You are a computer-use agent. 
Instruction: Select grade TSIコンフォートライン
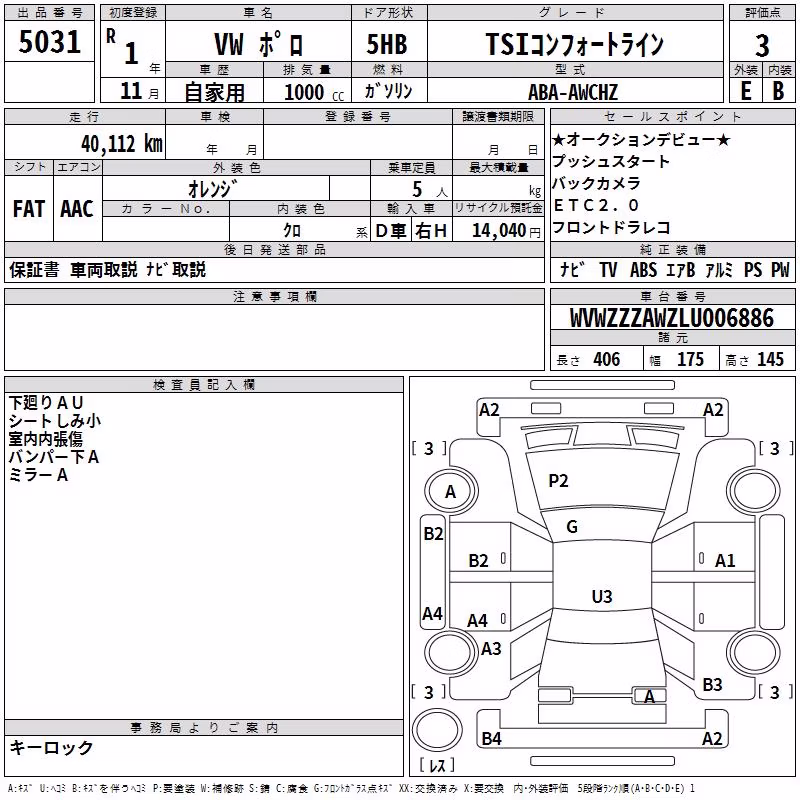pos(574,44)
